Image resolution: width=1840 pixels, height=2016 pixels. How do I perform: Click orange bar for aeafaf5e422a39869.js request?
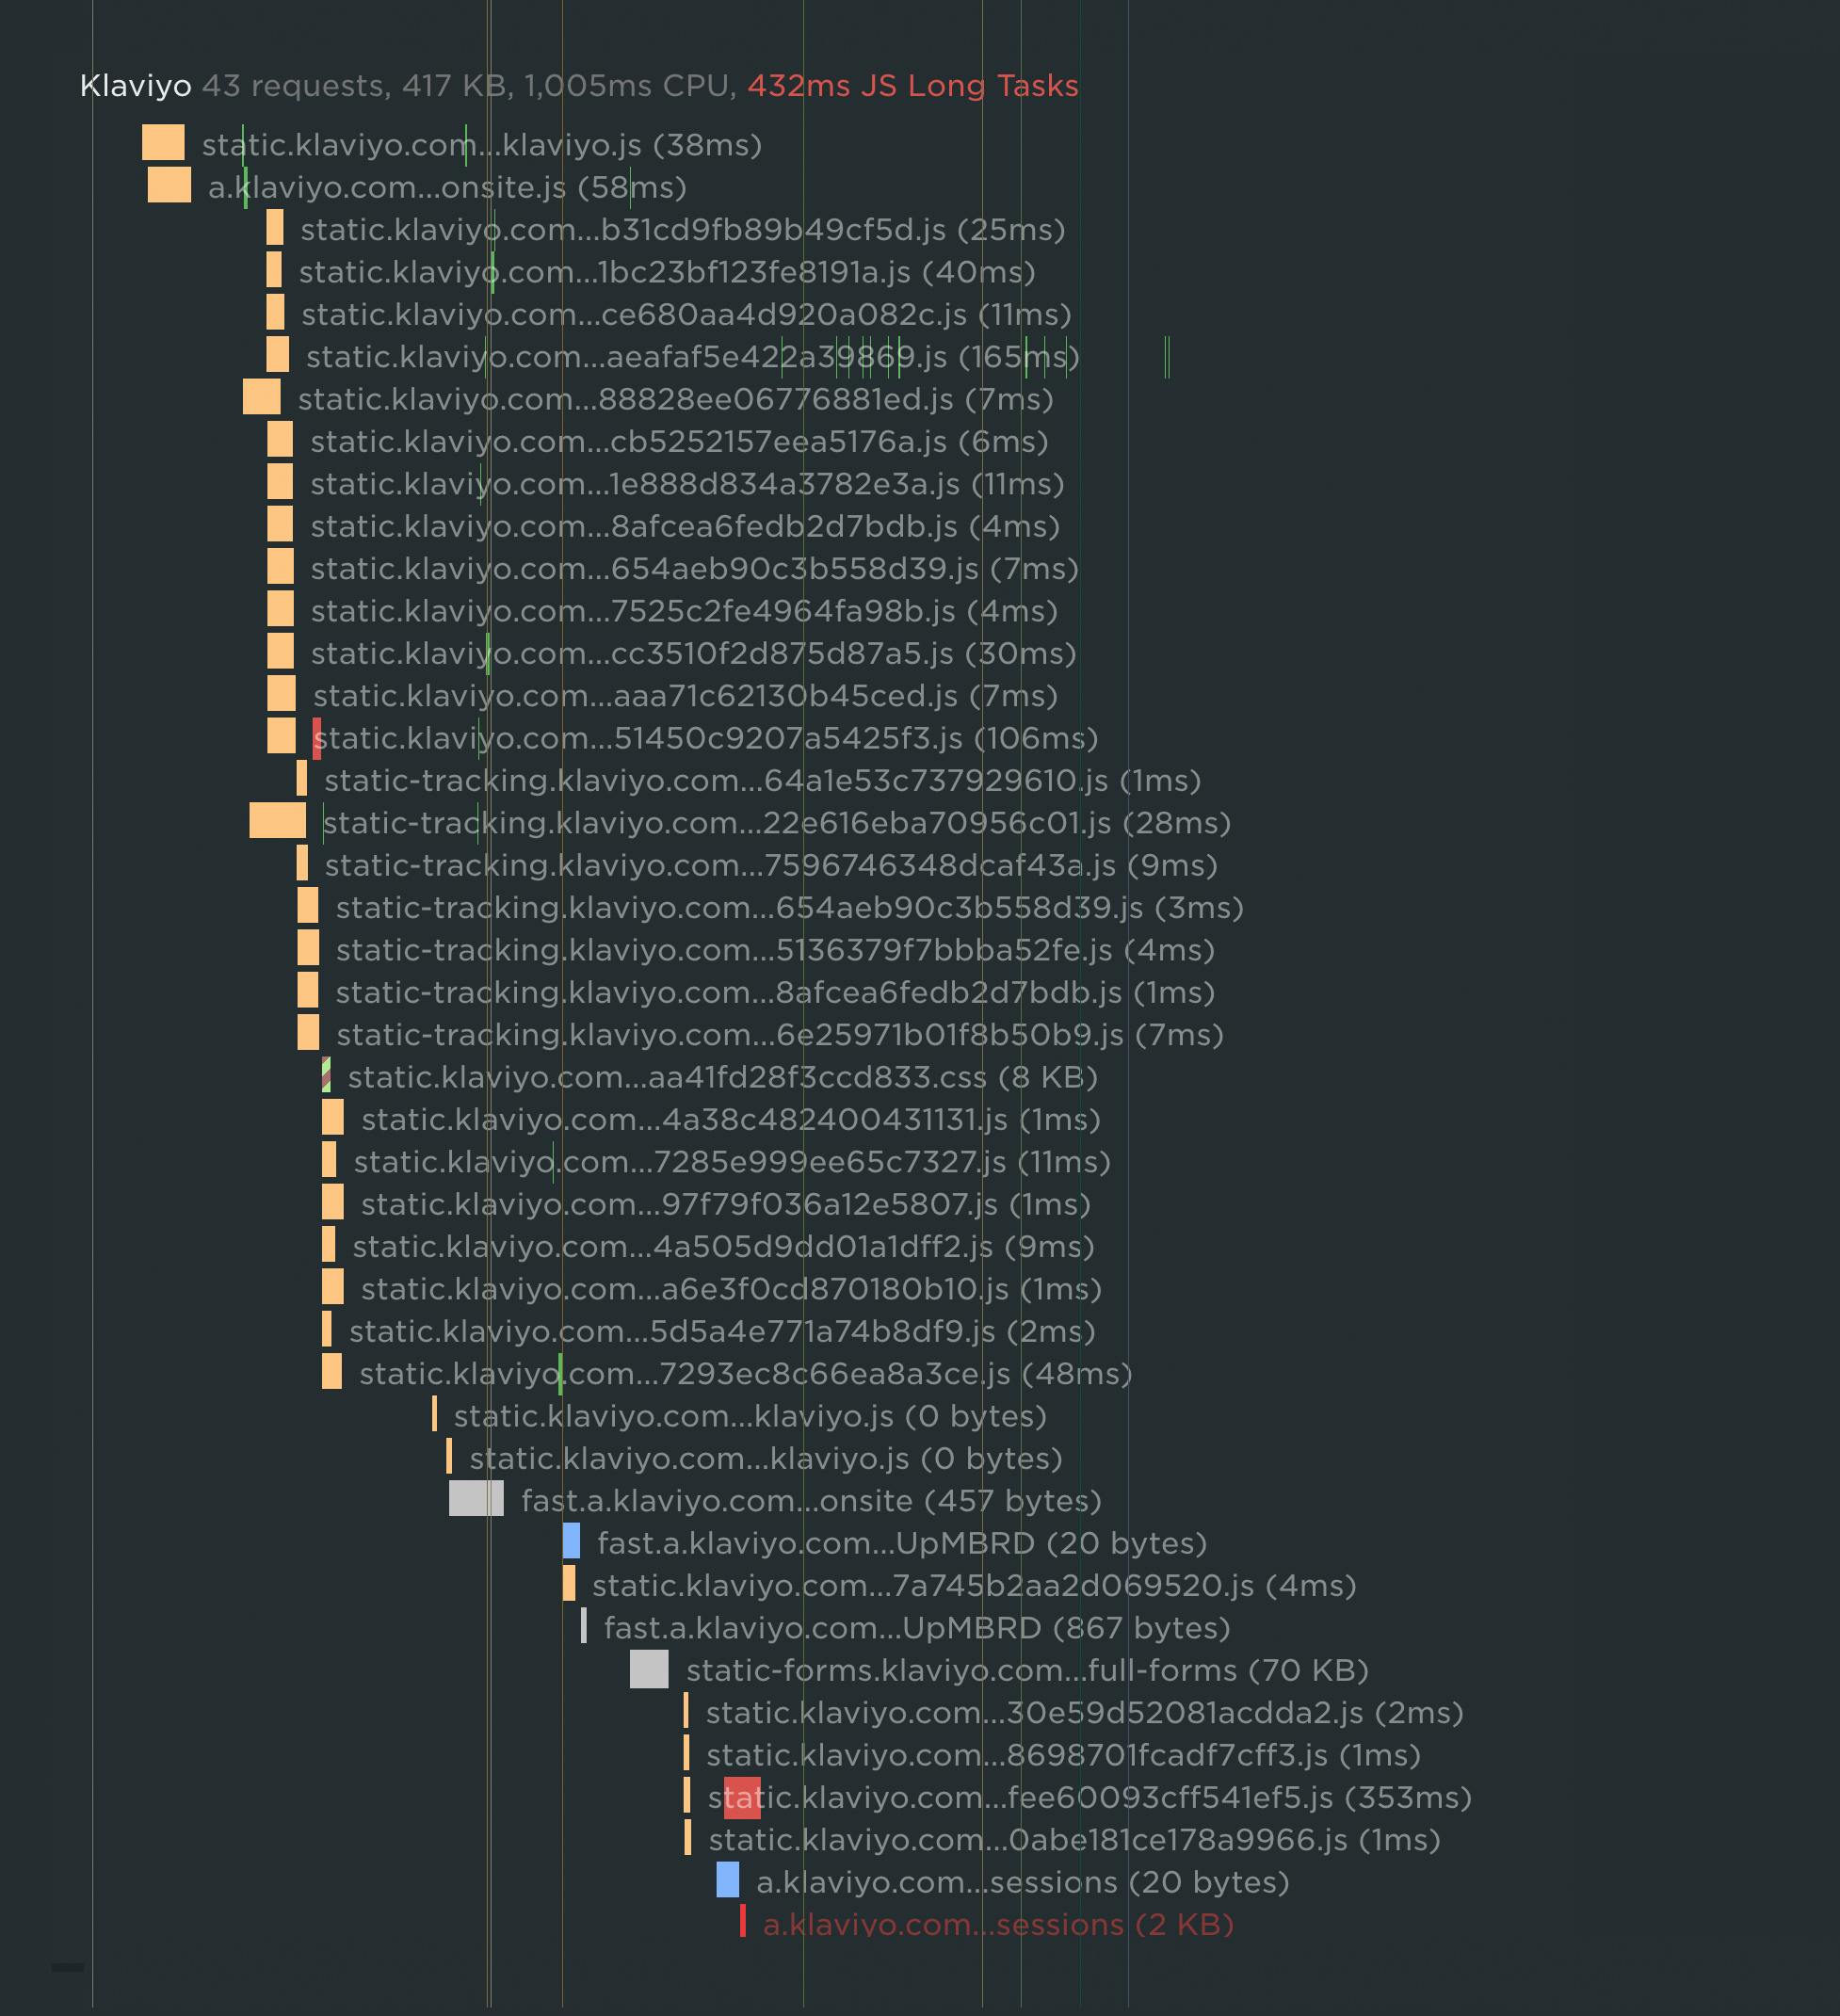coord(277,355)
